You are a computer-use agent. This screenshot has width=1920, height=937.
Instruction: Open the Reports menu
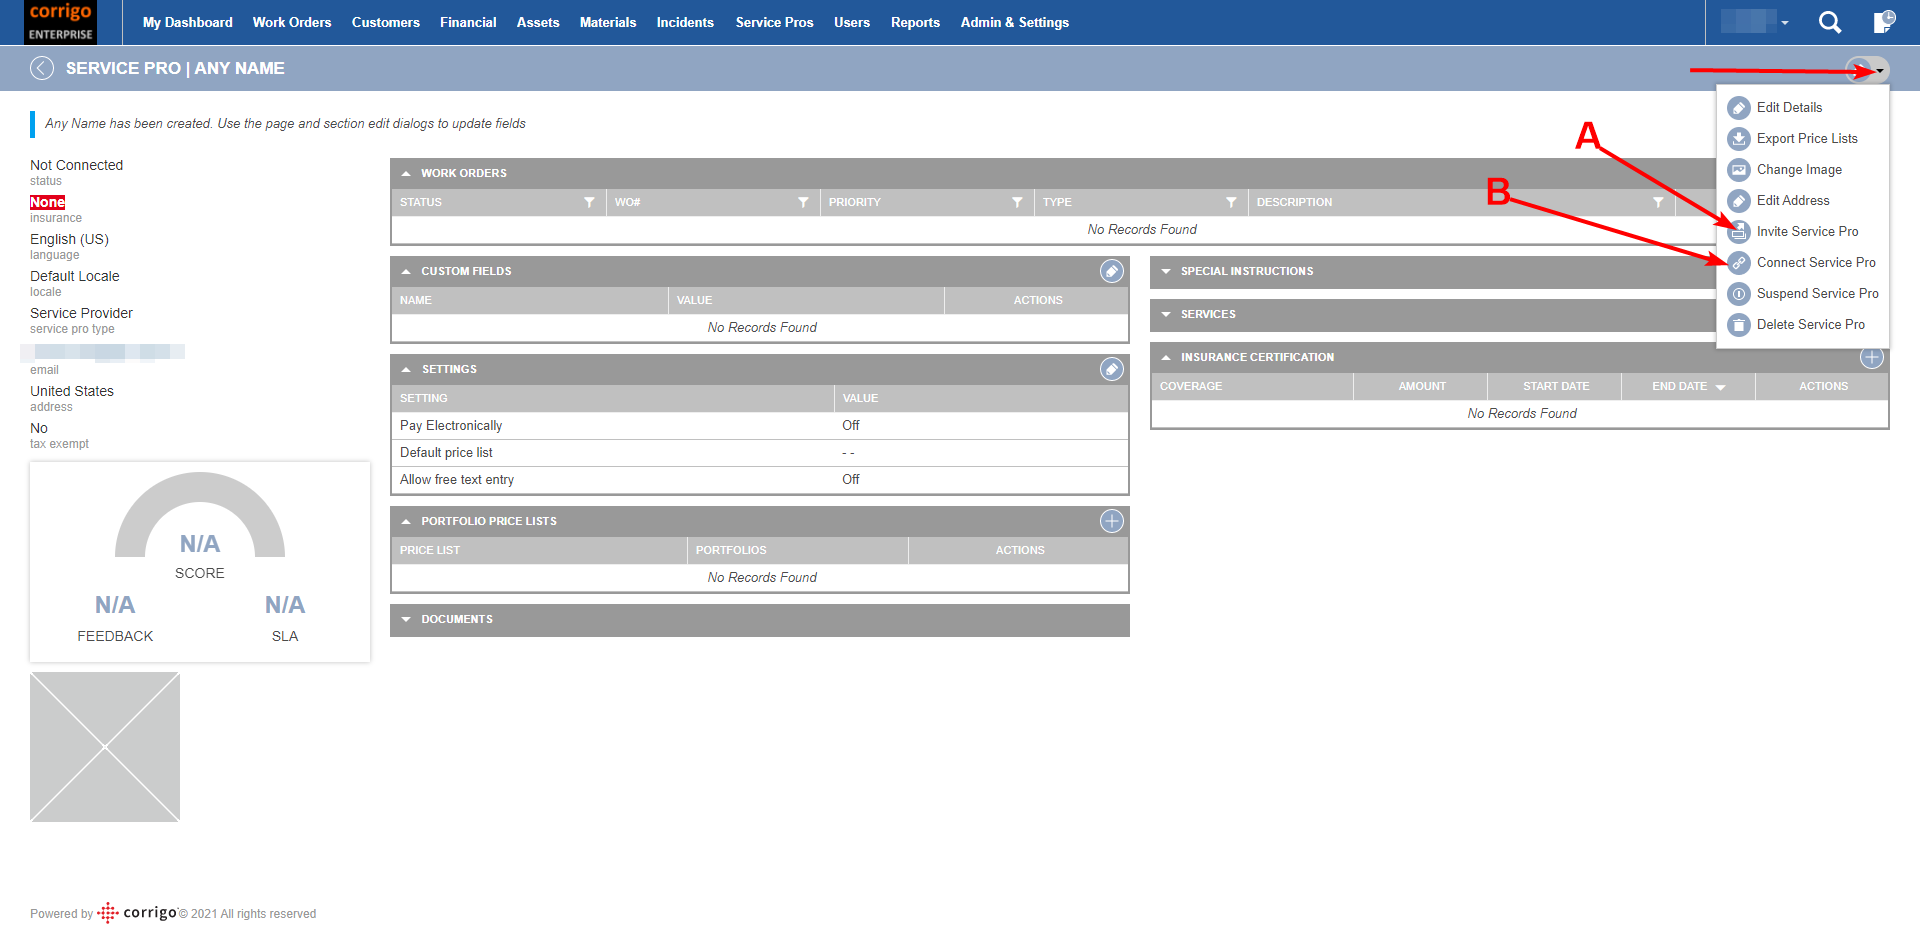click(915, 22)
